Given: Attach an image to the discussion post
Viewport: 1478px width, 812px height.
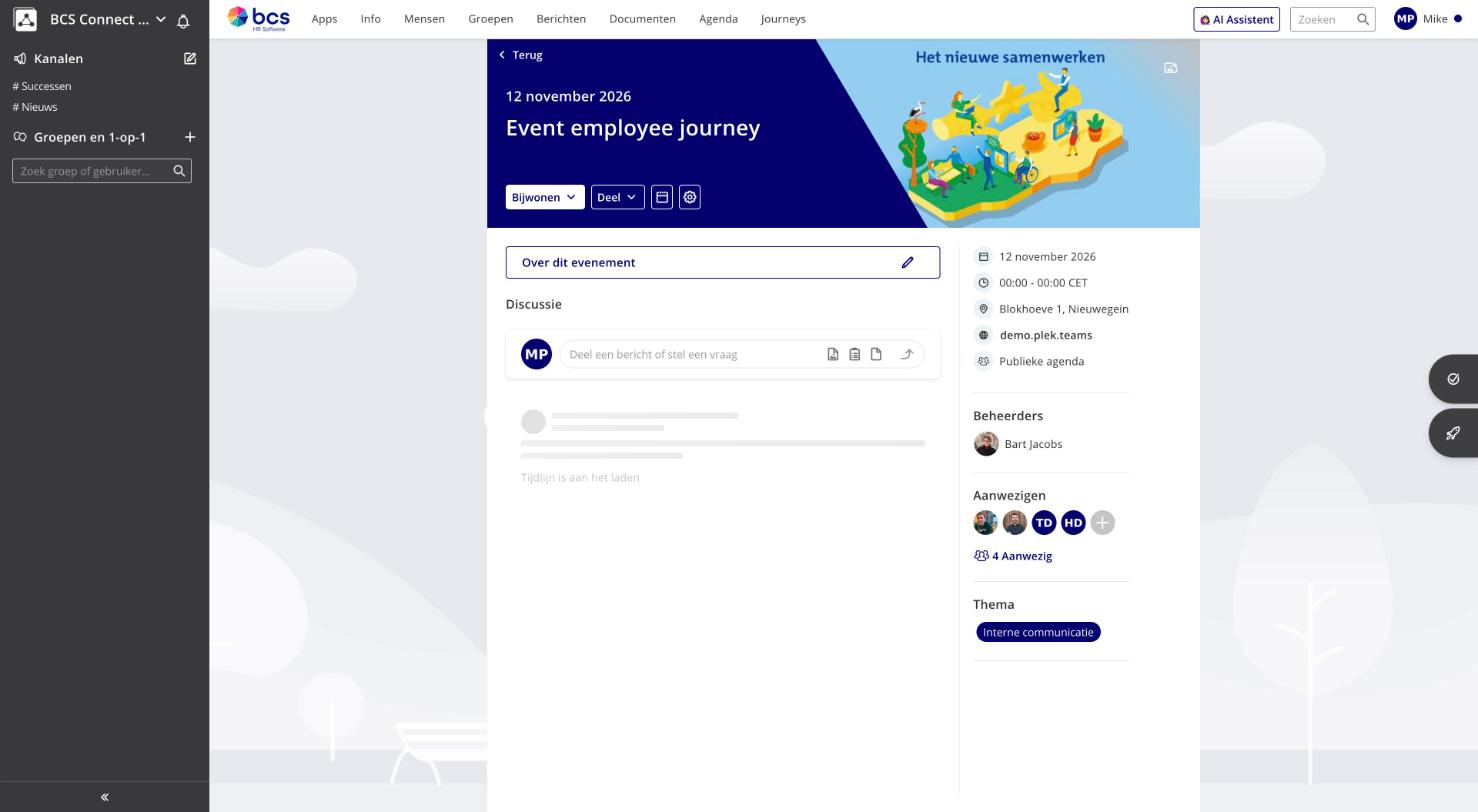Looking at the screenshot, I should 833,354.
